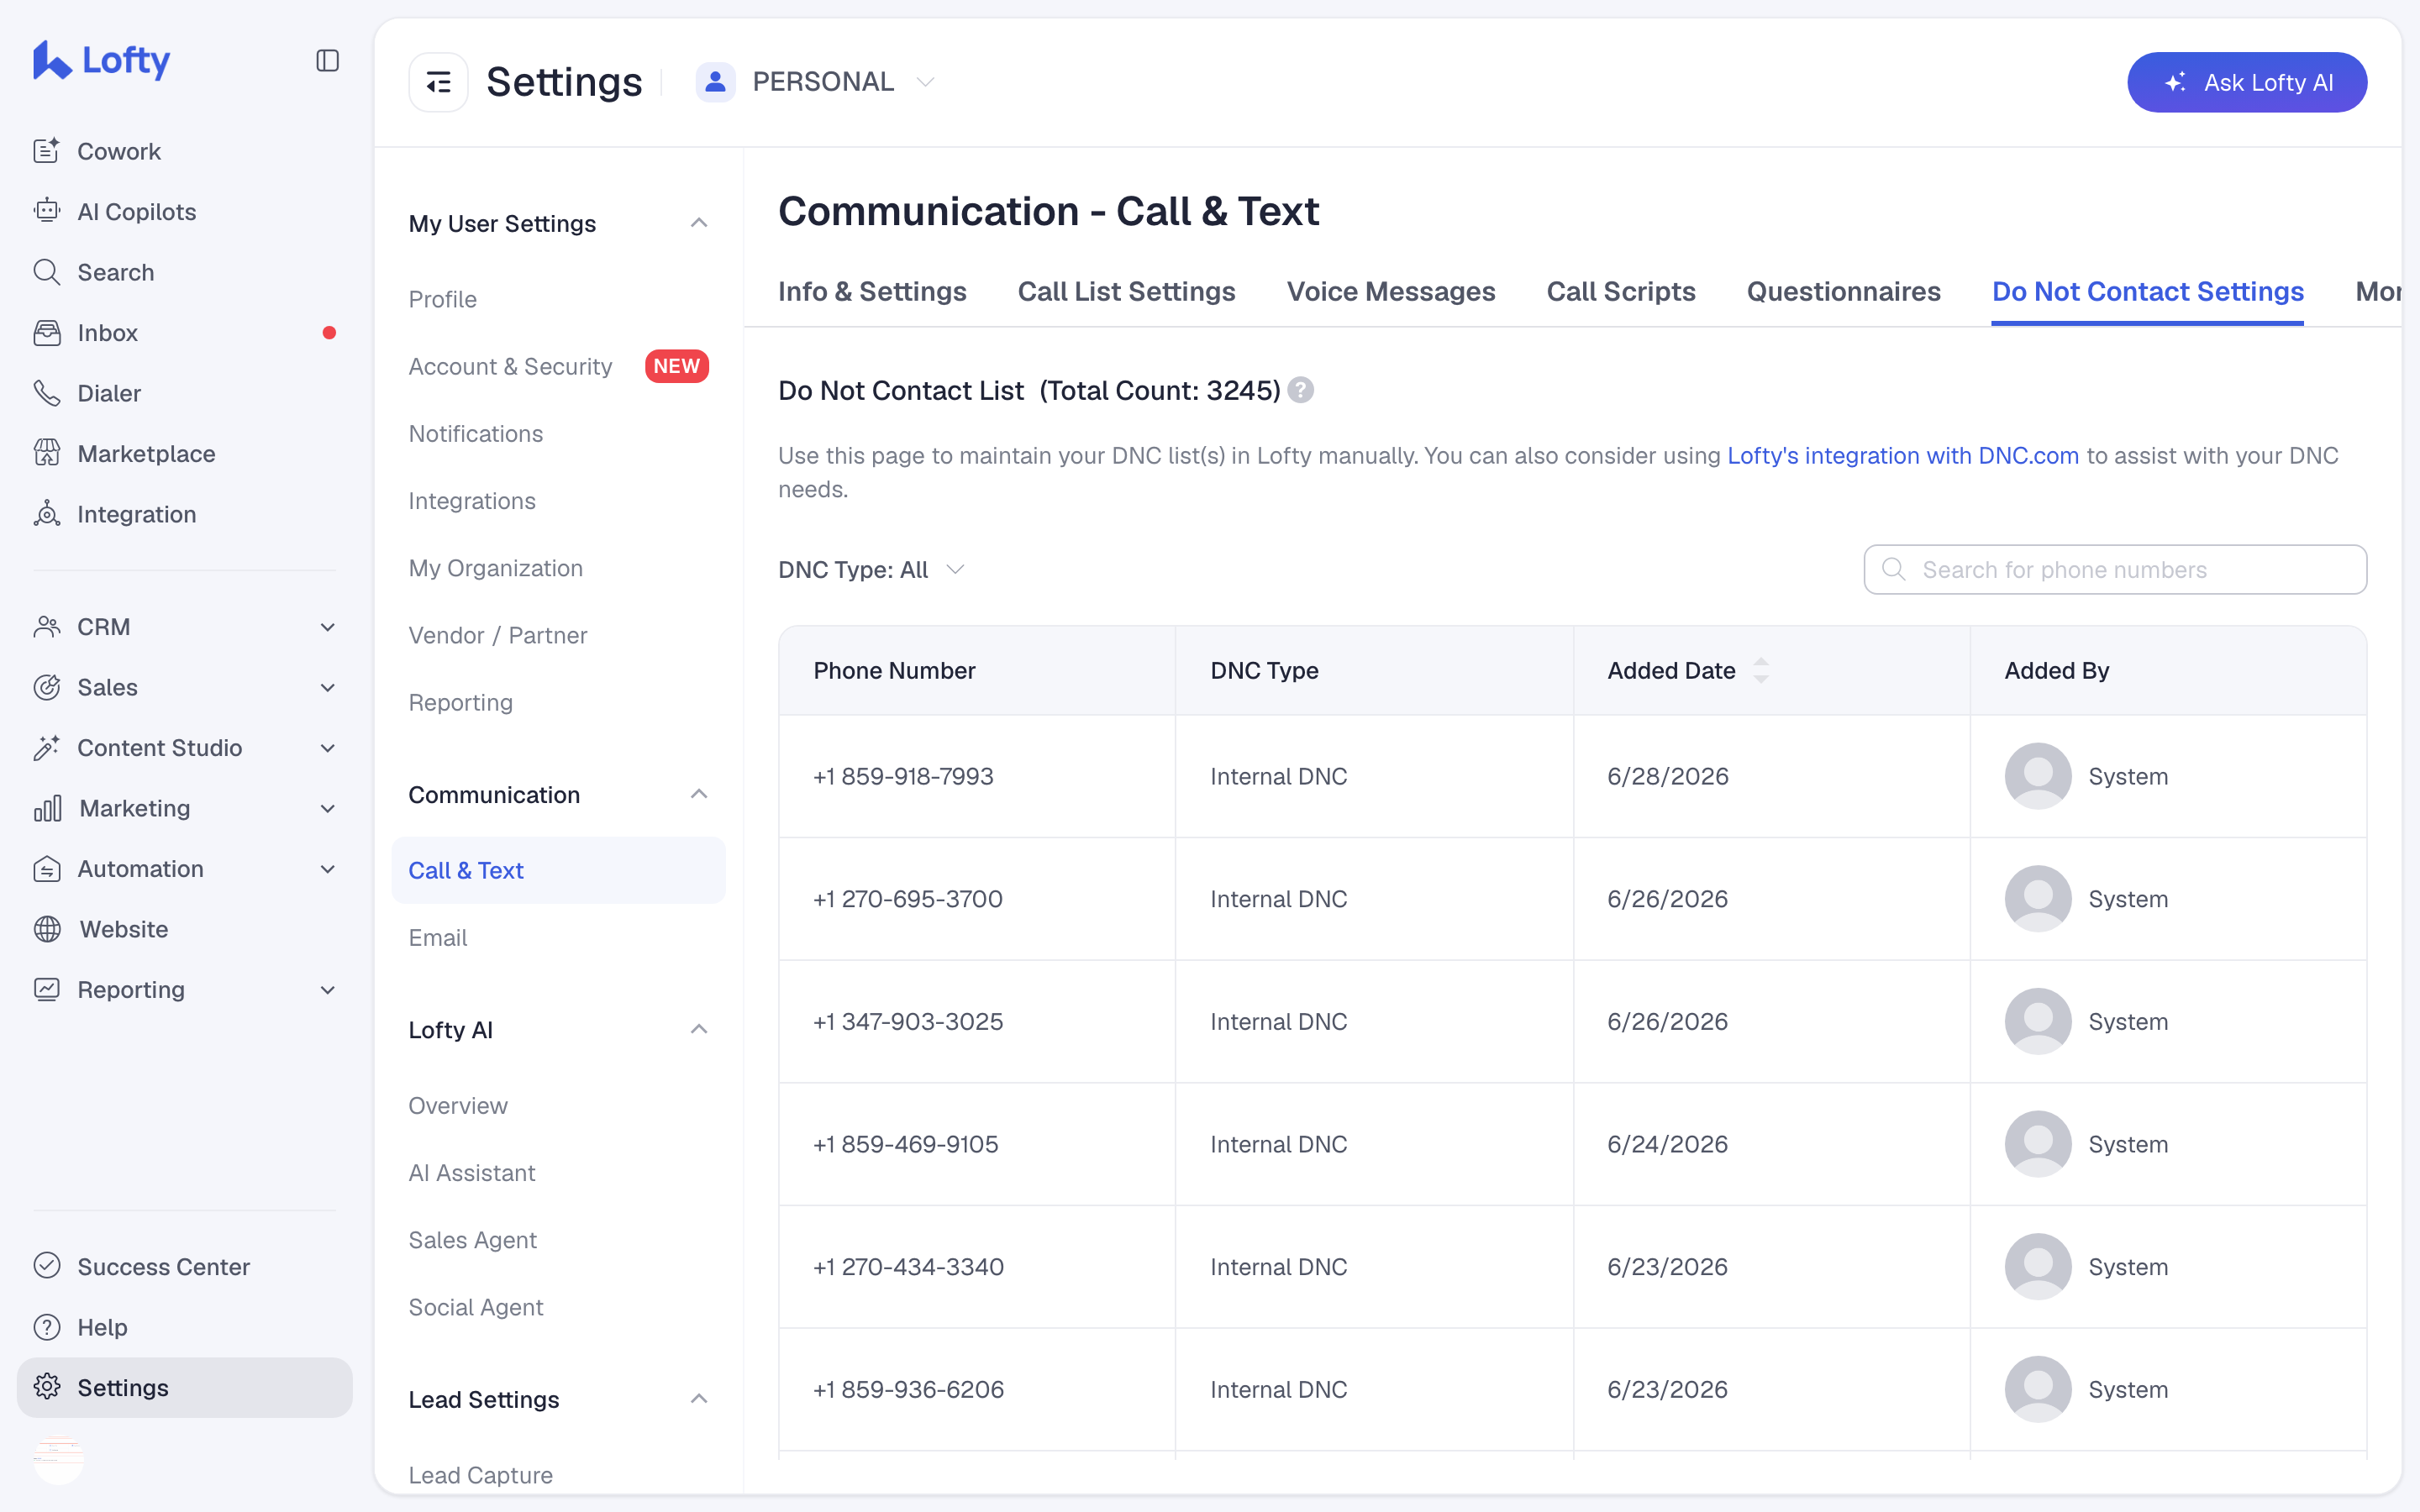Open Lofty's integration with DNC.com link
Screen dimensions: 2420x1512
point(1902,456)
